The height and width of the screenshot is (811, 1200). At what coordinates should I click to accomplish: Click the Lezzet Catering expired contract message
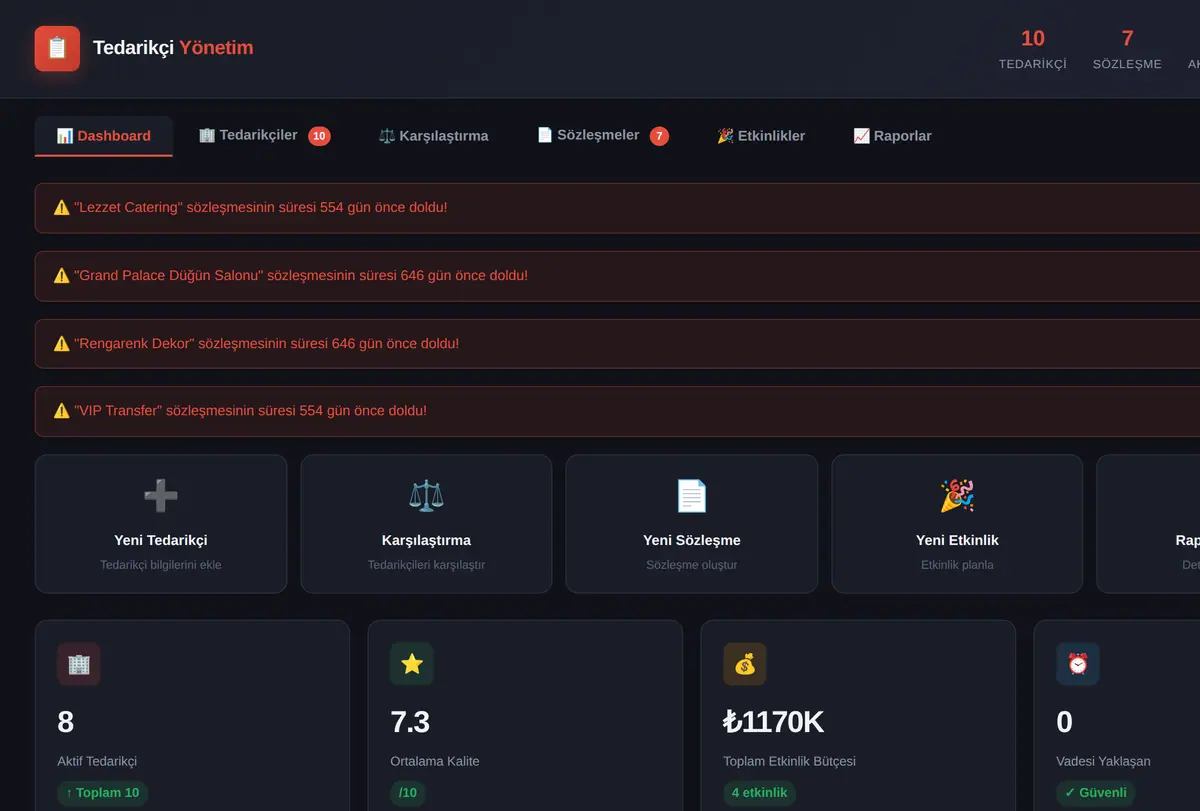[261, 208]
